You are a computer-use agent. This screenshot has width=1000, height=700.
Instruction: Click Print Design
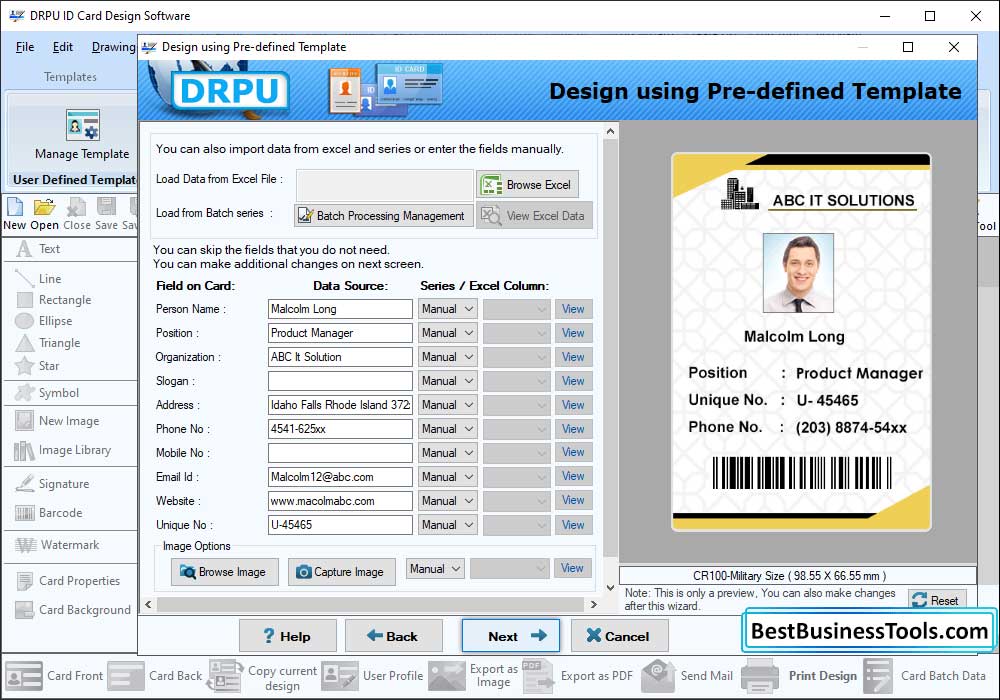(799, 676)
